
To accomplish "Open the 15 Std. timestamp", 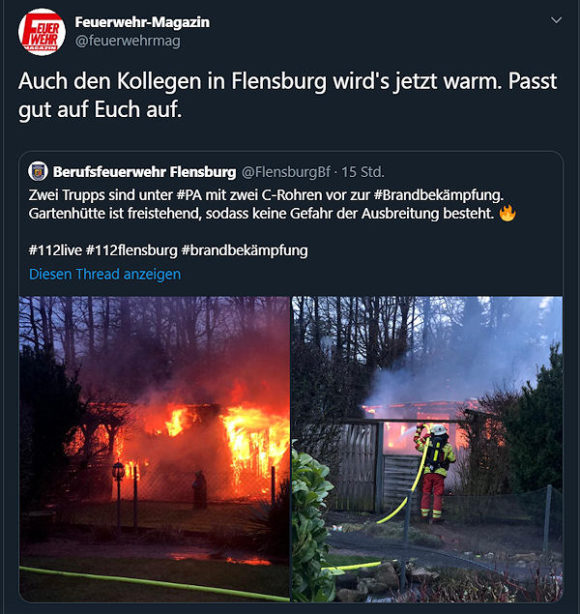I will pyautogui.click(x=363, y=172).
